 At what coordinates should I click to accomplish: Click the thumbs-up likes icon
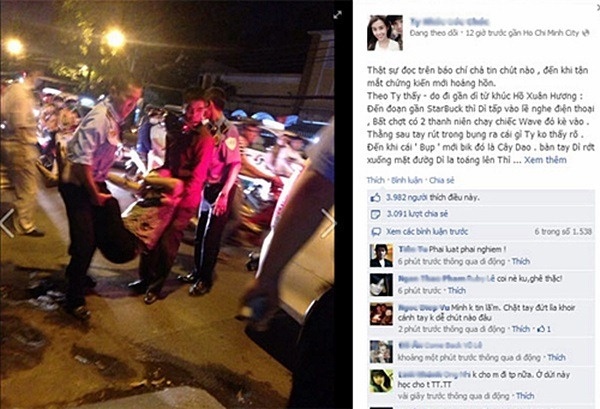376,197
